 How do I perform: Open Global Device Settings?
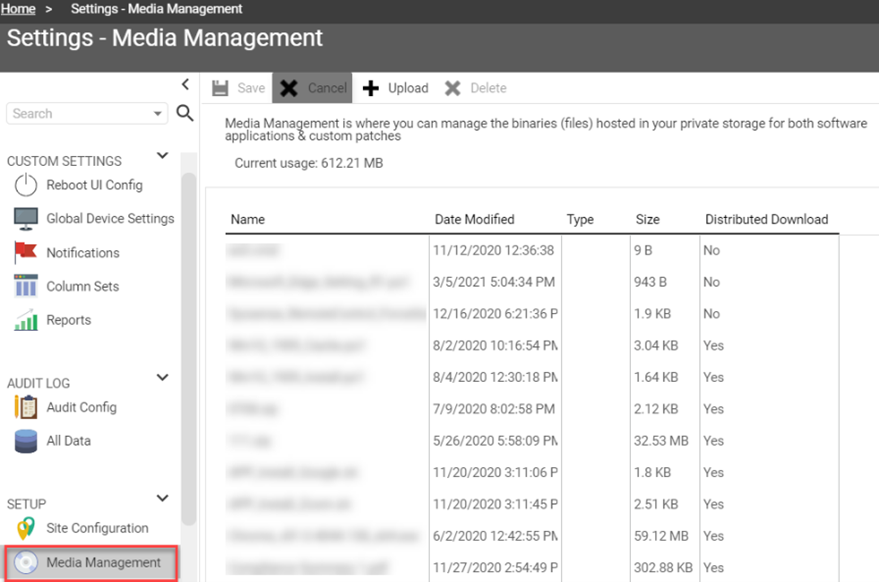click(x=110, y=219)
